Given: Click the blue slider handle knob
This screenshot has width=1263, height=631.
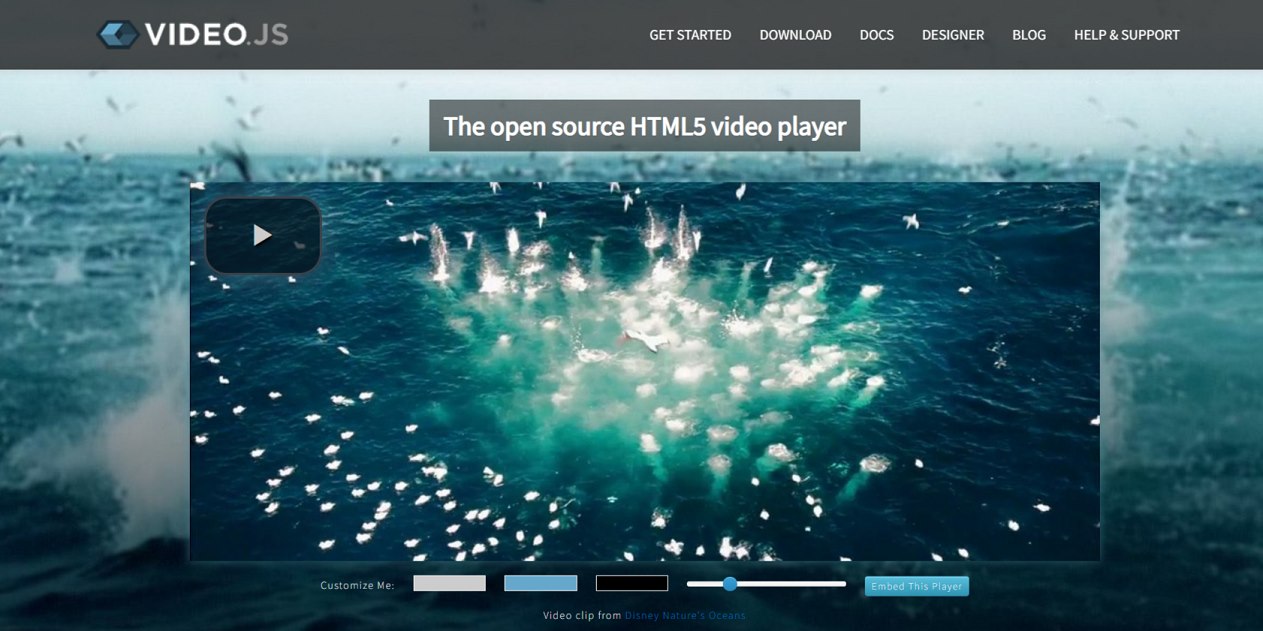Looking at the screenshot, I should 729,584.
